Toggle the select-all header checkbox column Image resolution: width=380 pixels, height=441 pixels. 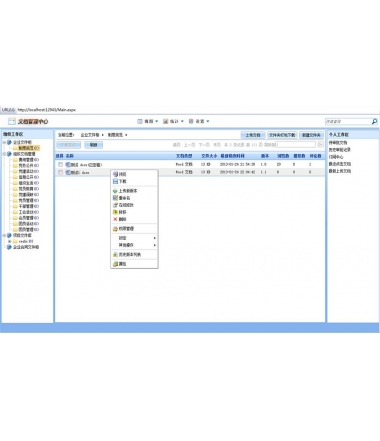click(59, 156)
